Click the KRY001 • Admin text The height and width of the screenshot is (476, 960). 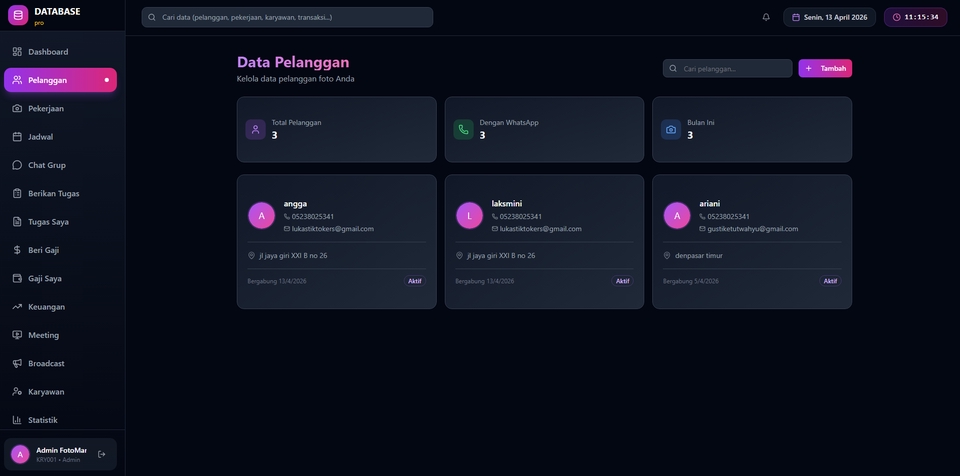58,460
